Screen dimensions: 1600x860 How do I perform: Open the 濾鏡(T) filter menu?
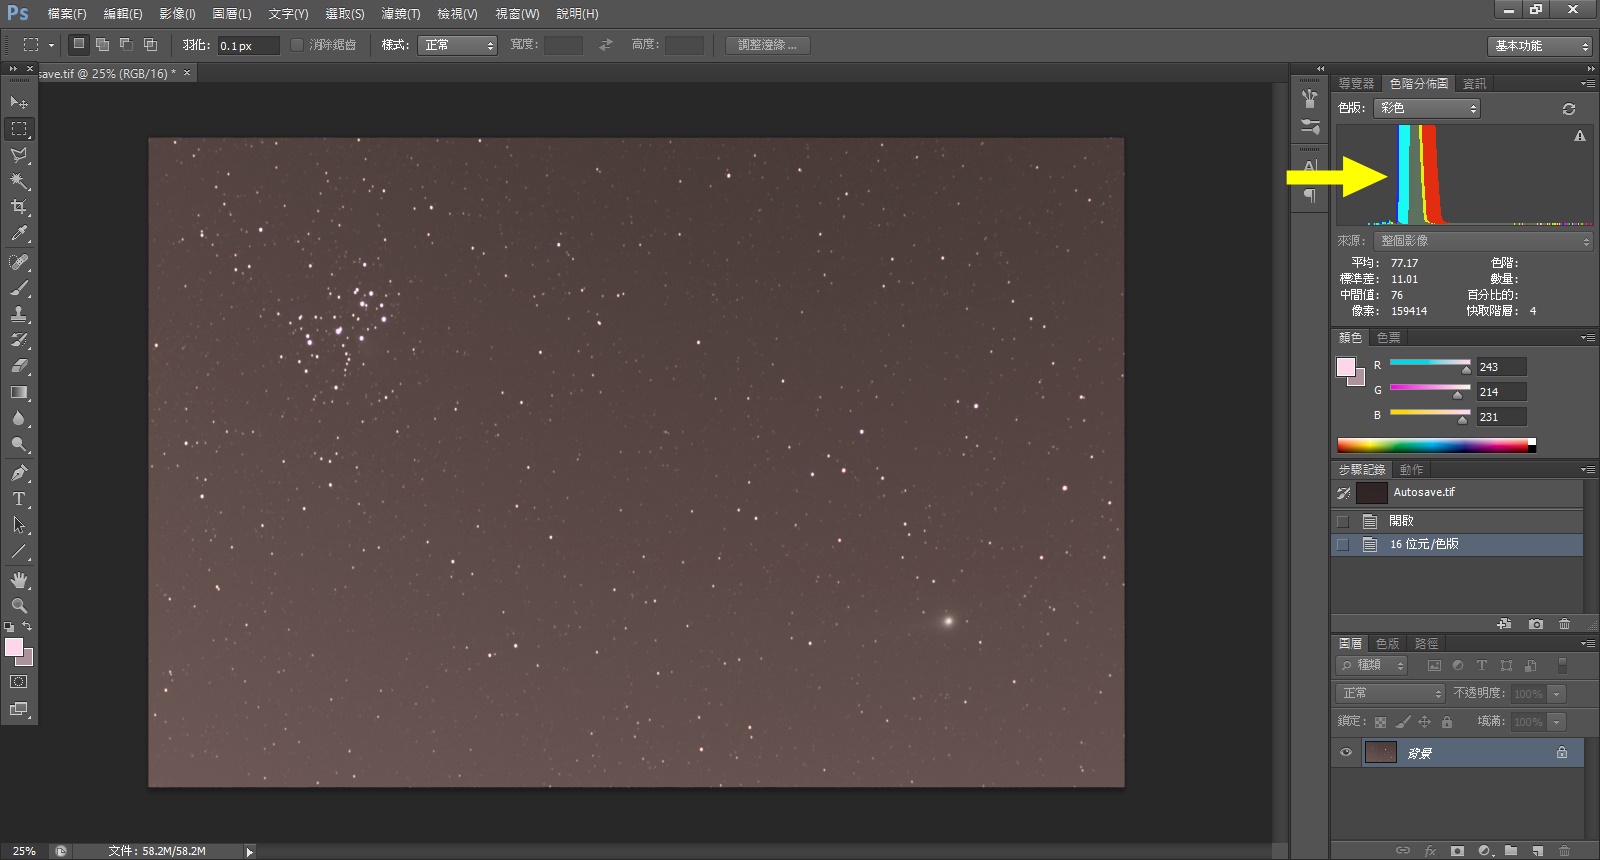pos(400,14)
